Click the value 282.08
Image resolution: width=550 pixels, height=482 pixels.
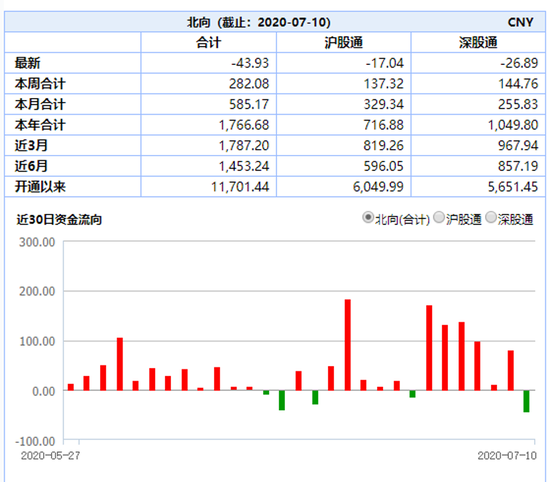click(249, 83)
